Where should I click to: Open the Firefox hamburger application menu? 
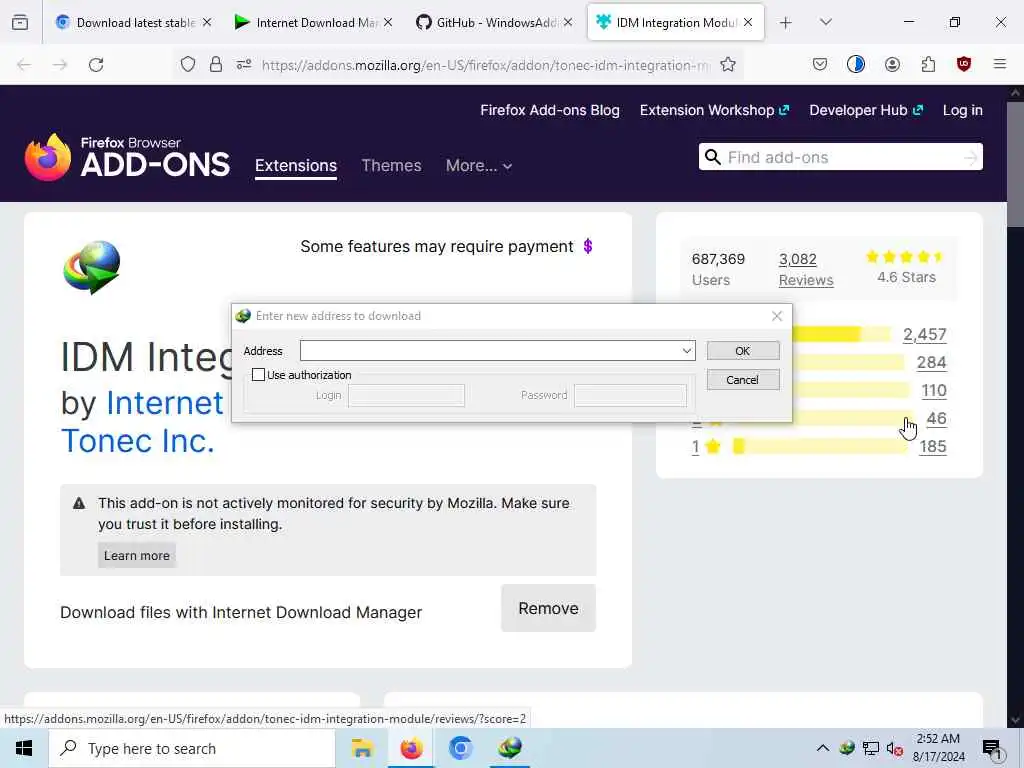1000,64
